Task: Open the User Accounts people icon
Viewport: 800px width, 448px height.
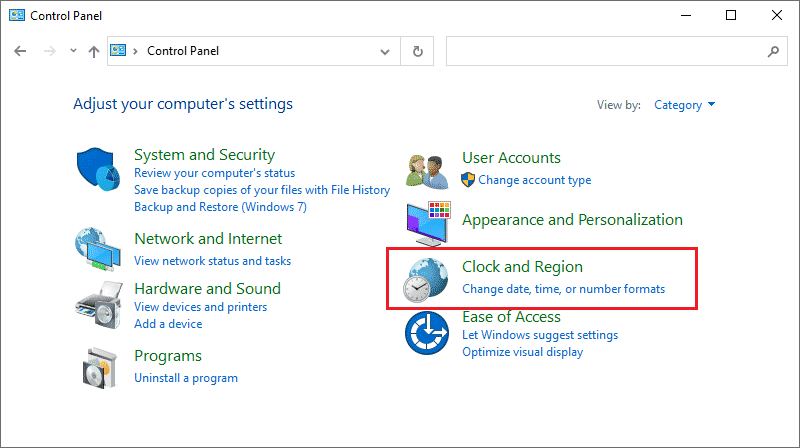Action: pos(428,172)
